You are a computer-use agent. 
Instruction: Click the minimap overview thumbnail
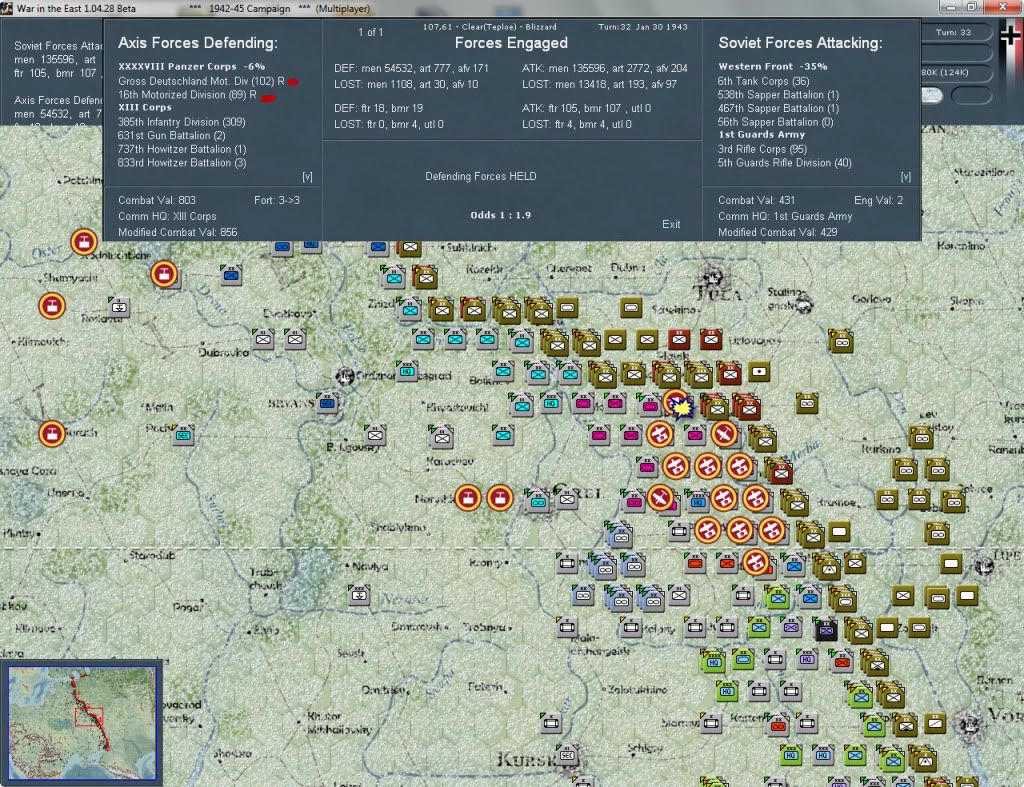tap(82, 723)
